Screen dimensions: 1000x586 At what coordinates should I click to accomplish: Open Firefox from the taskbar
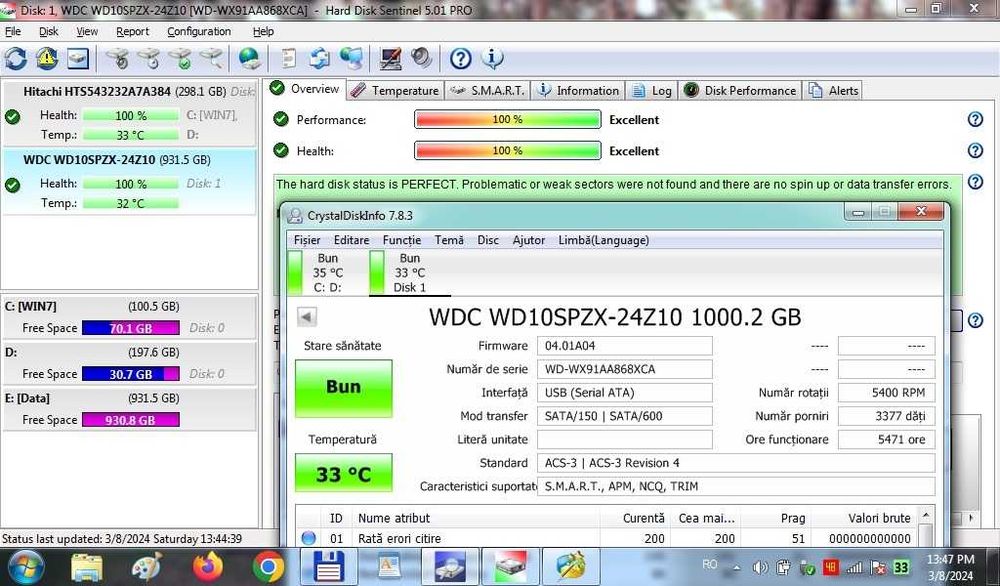[209, 566]
